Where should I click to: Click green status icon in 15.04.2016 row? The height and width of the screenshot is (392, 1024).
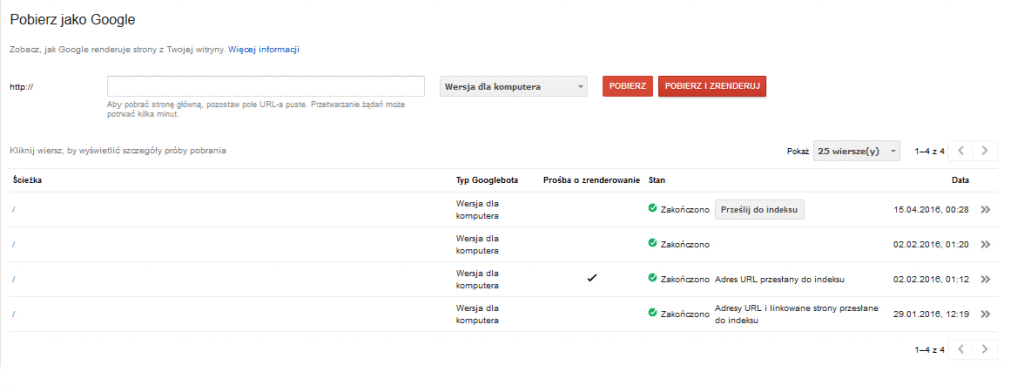coord(652,208)
